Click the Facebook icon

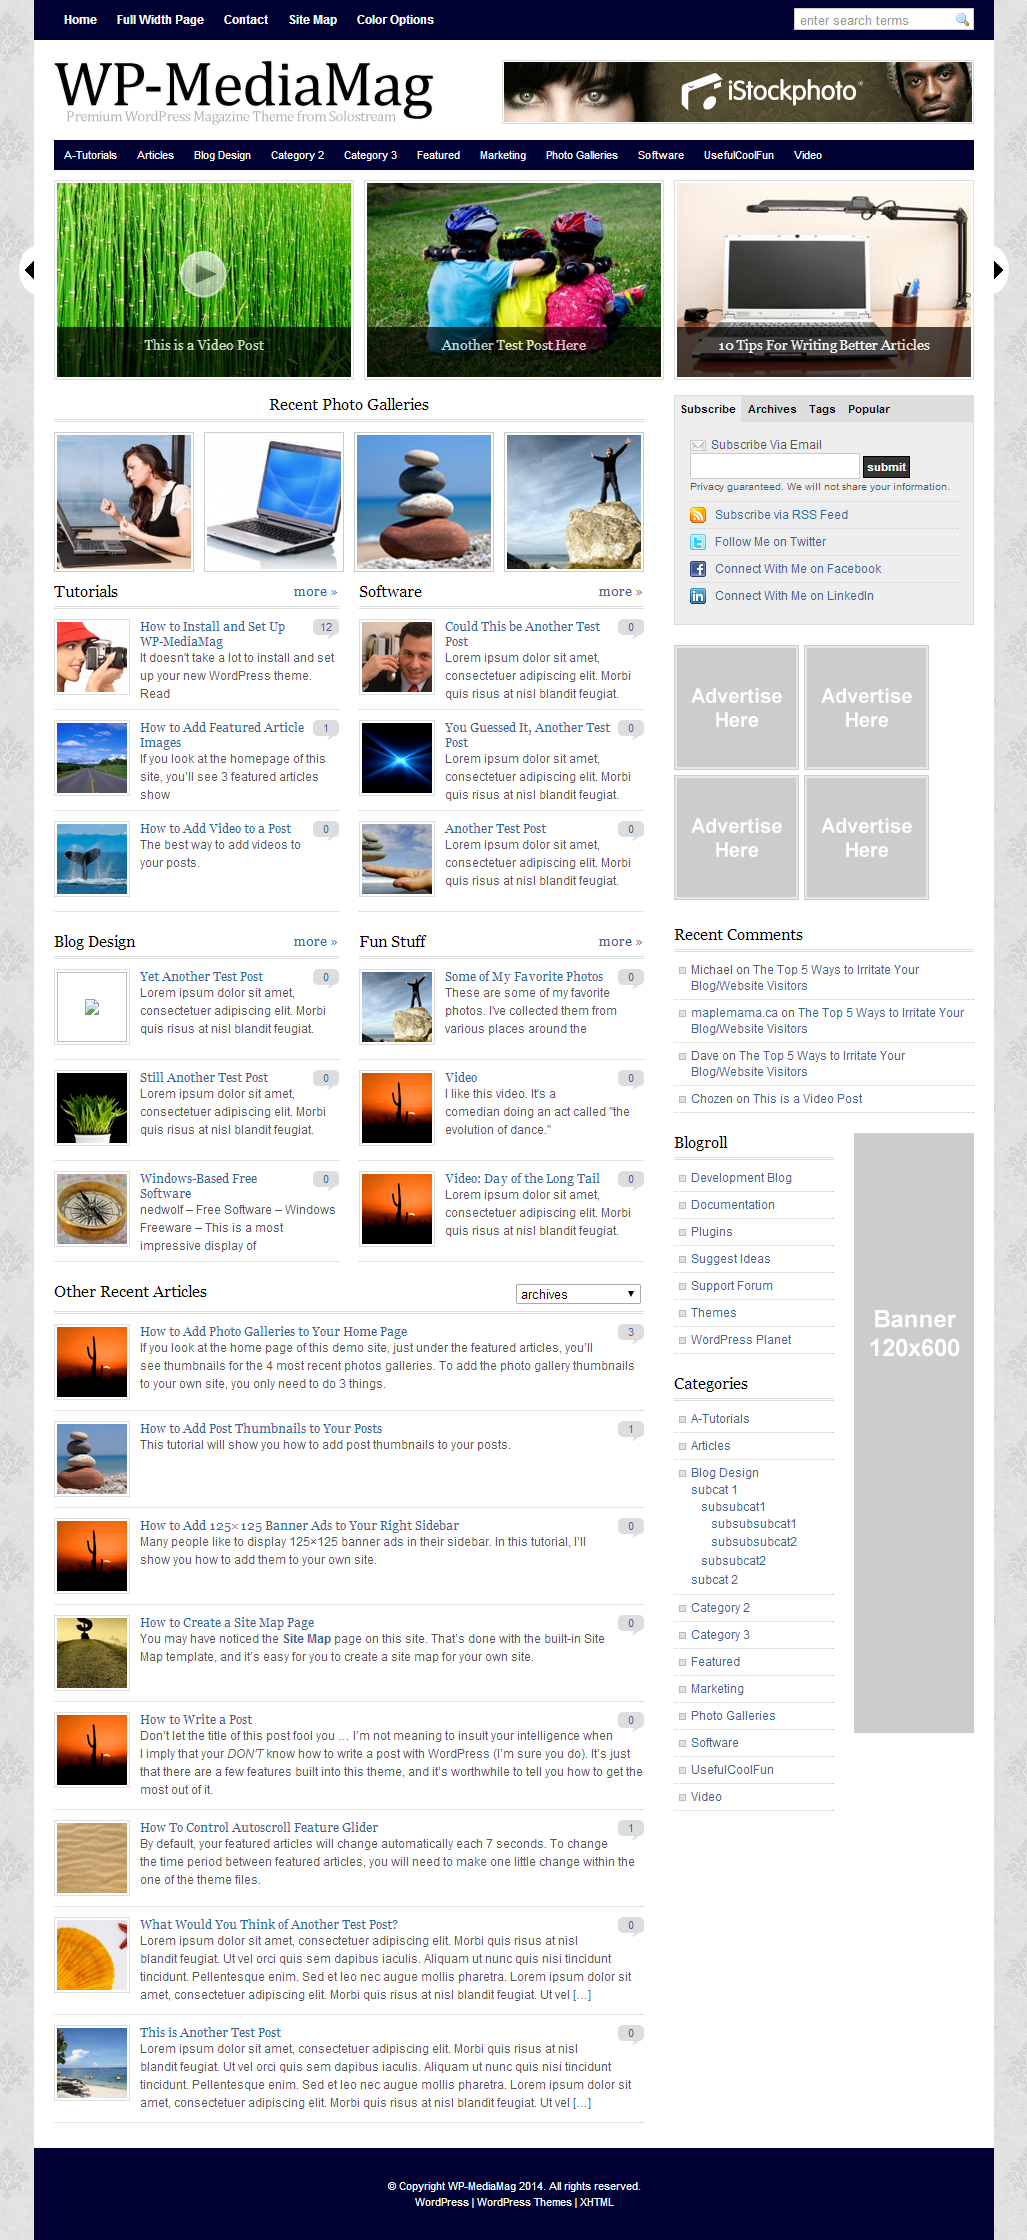coord(698,569)
